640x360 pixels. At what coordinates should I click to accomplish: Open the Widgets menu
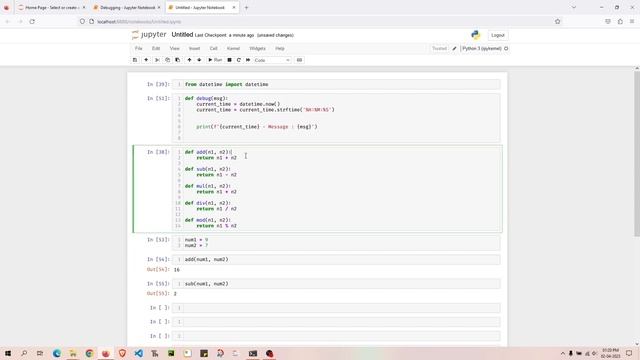pyautogui.click(x=257, y=48)
